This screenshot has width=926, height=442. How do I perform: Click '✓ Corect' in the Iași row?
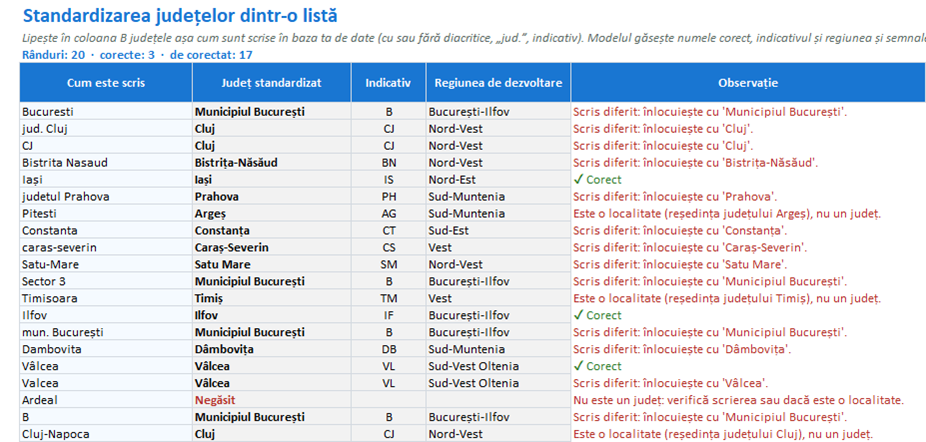pyautogui.click(x=598, y=179)
